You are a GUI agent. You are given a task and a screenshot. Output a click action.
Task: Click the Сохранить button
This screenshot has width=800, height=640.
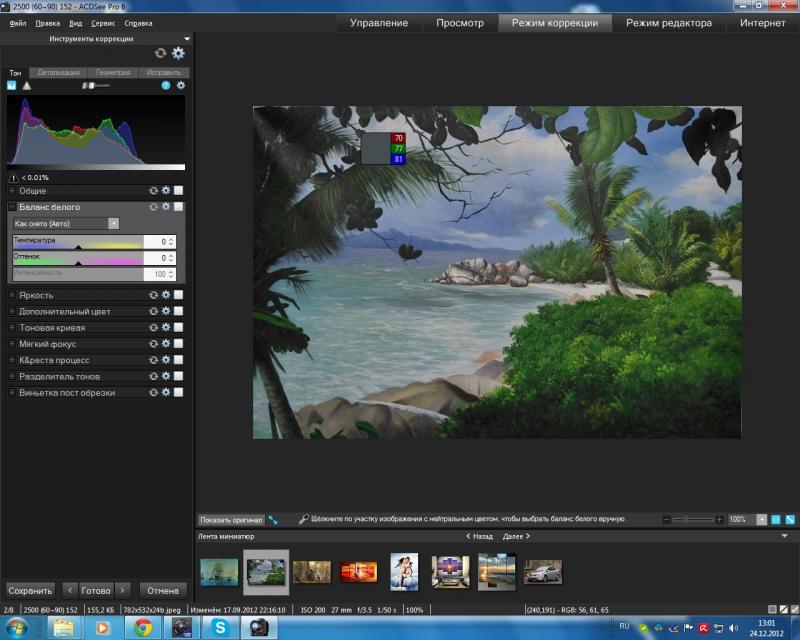pyautogui.click(x=30, y=590)
